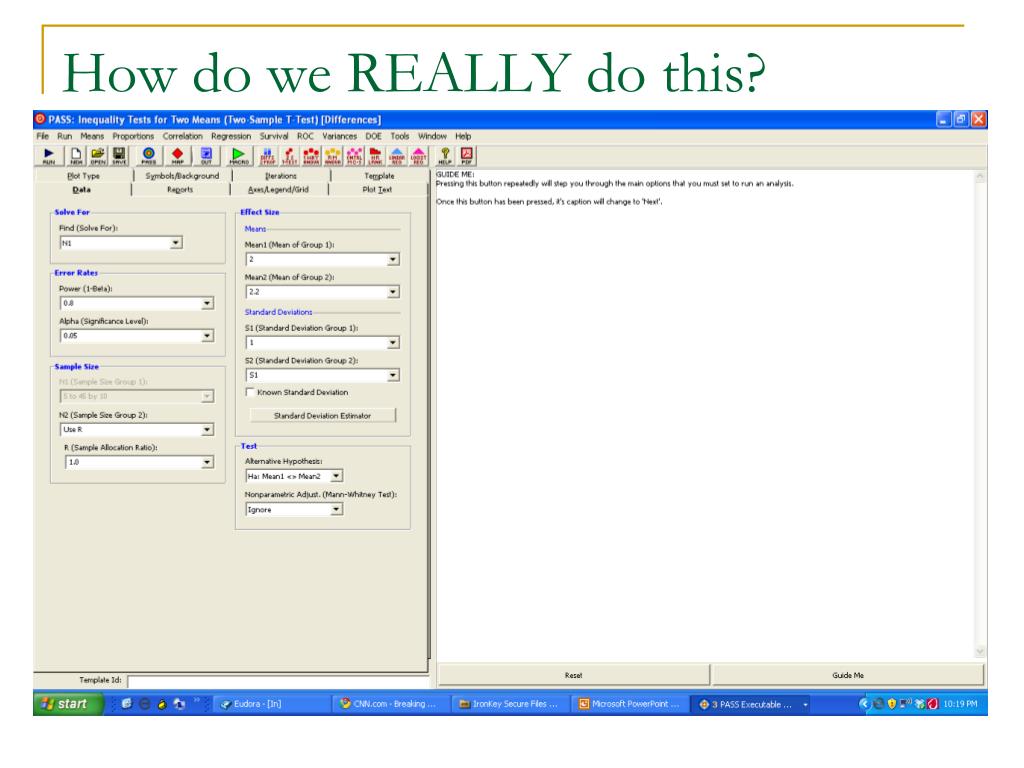Switch to IronKey Secure Files taskbar item
Viewport: 1024px width, 768px height.
509,704
